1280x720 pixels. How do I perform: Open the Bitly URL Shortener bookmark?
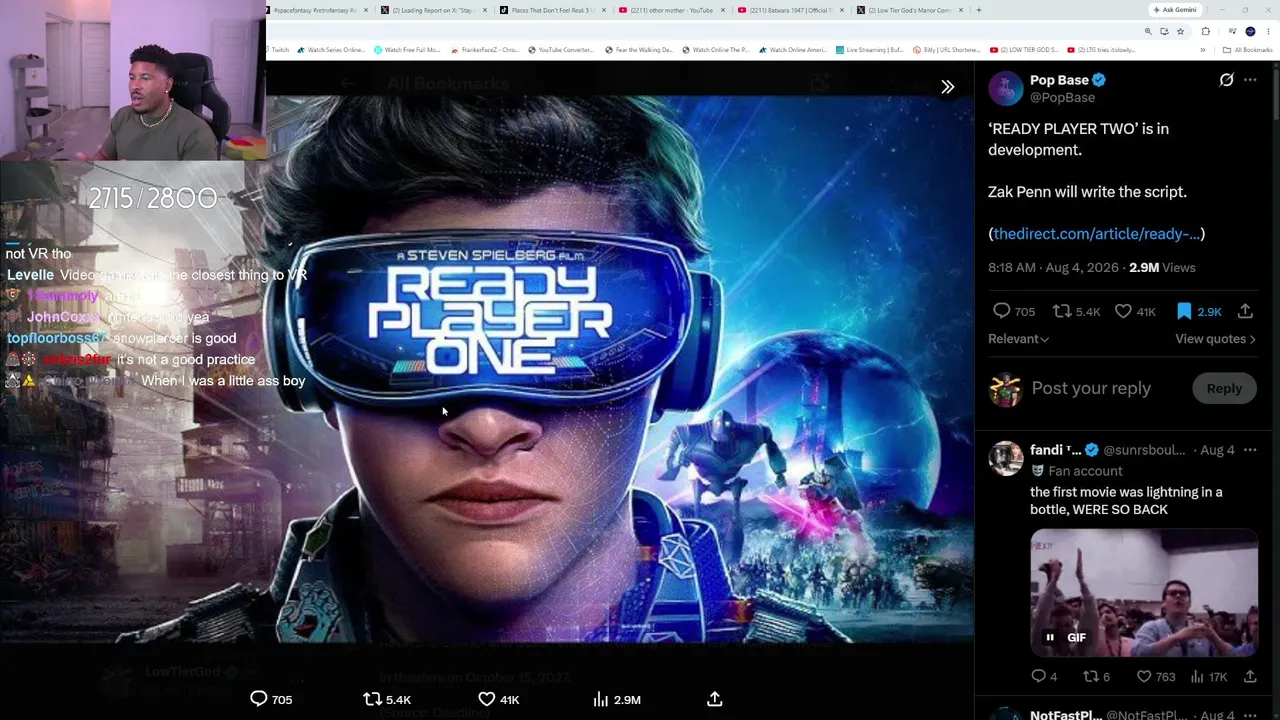point(947,50)
